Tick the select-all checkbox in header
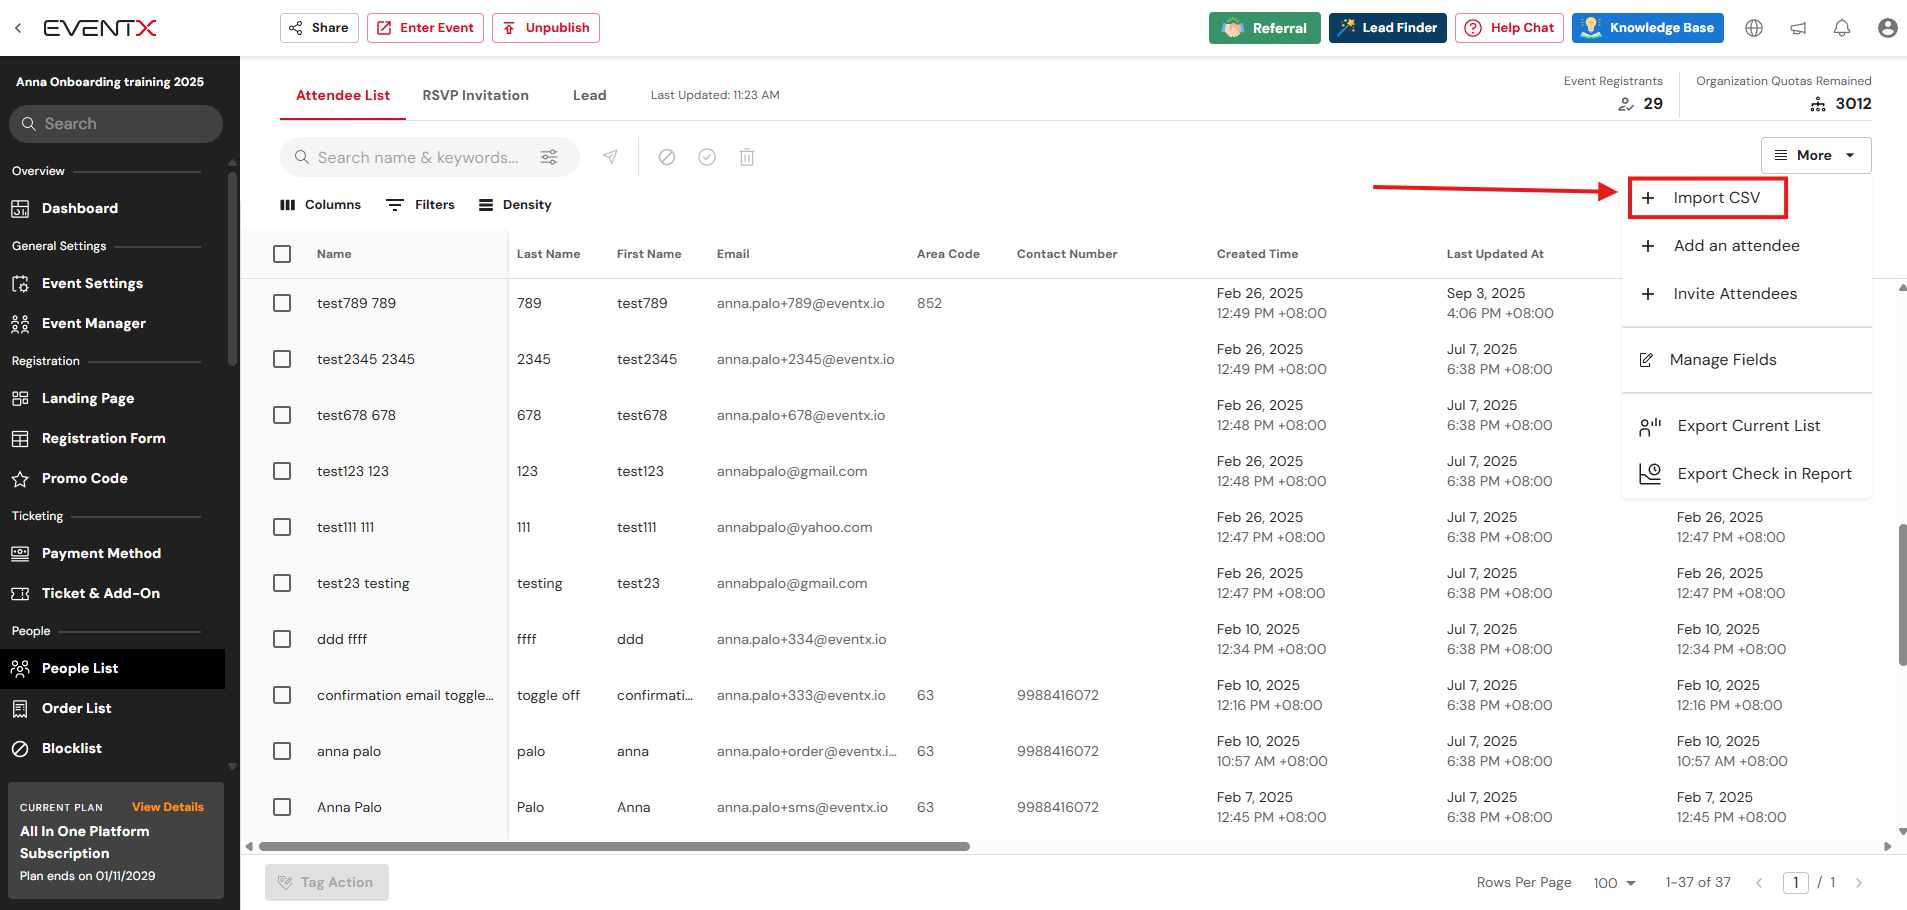The width and height of the screenshot is (1907, 910). (282, 254)
